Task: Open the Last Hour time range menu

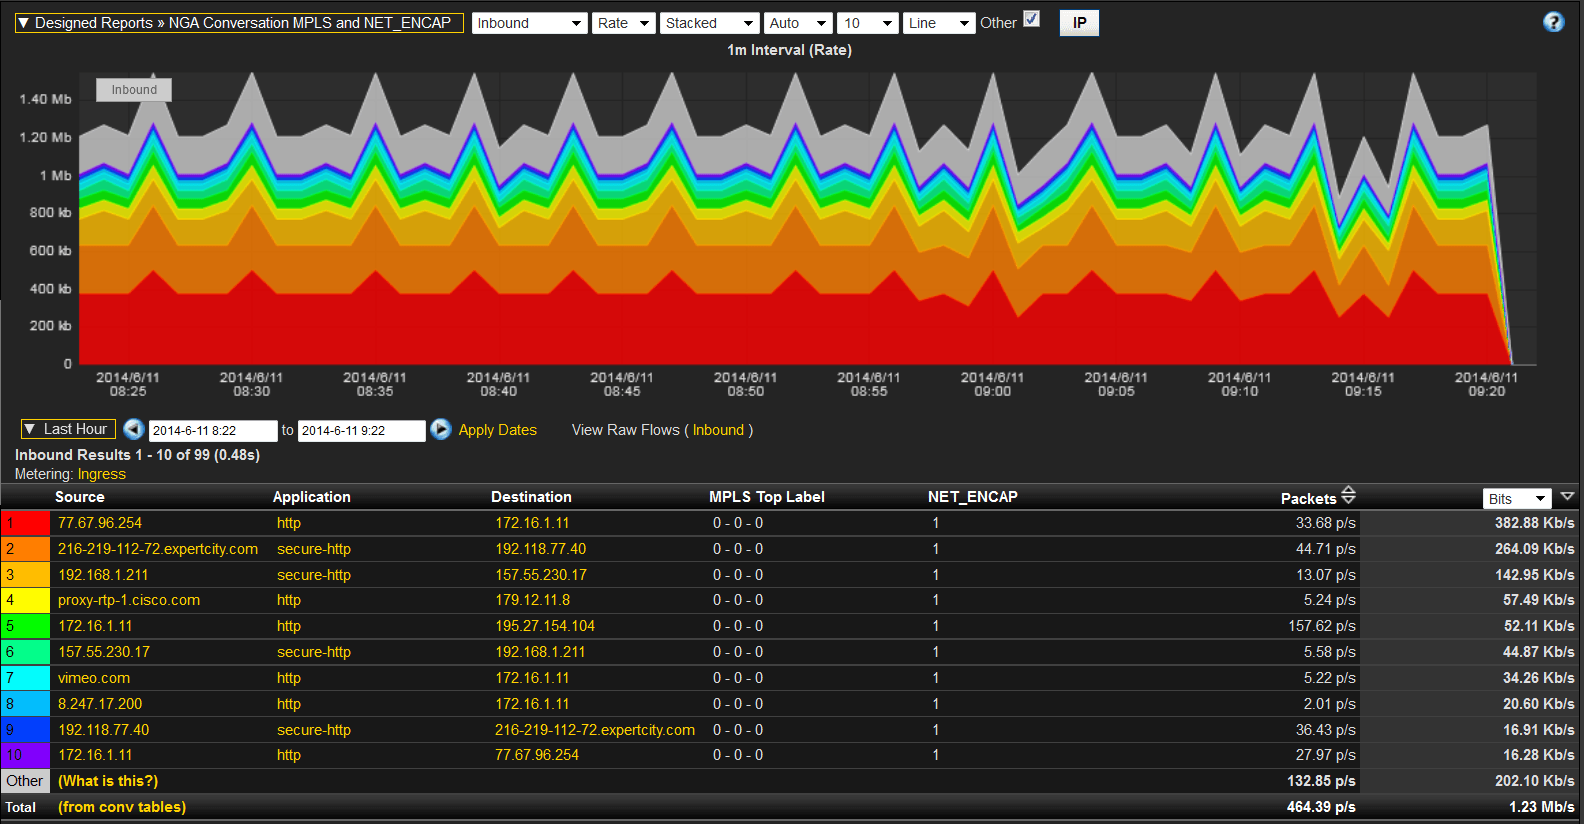Action: 68,429
